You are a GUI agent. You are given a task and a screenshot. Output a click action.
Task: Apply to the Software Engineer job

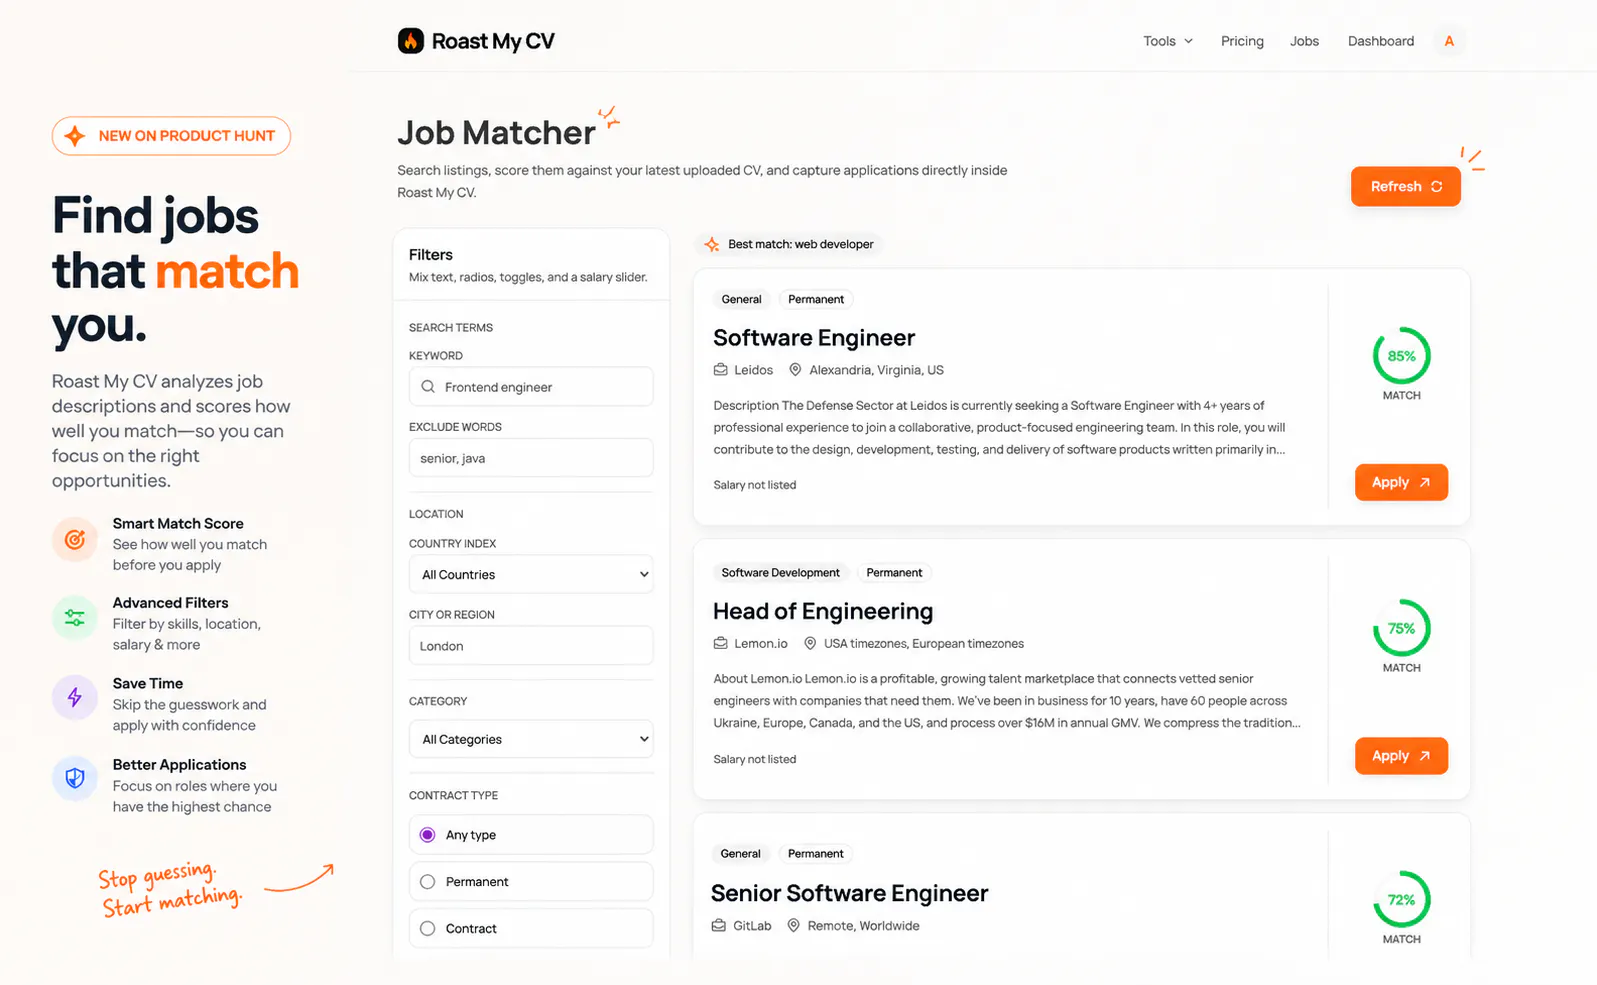click(1401, 483)
